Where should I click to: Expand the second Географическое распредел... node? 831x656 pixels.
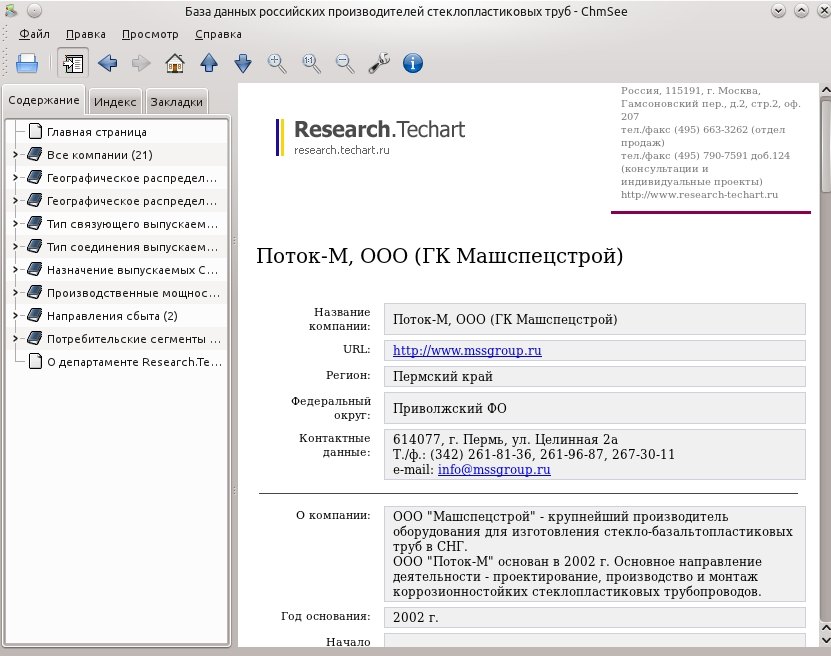(x=15, y=201)
